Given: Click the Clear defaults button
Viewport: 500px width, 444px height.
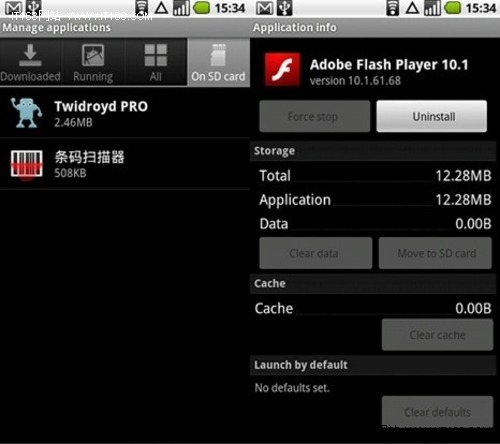Looking at the screenshot, I should coord(437,412).
